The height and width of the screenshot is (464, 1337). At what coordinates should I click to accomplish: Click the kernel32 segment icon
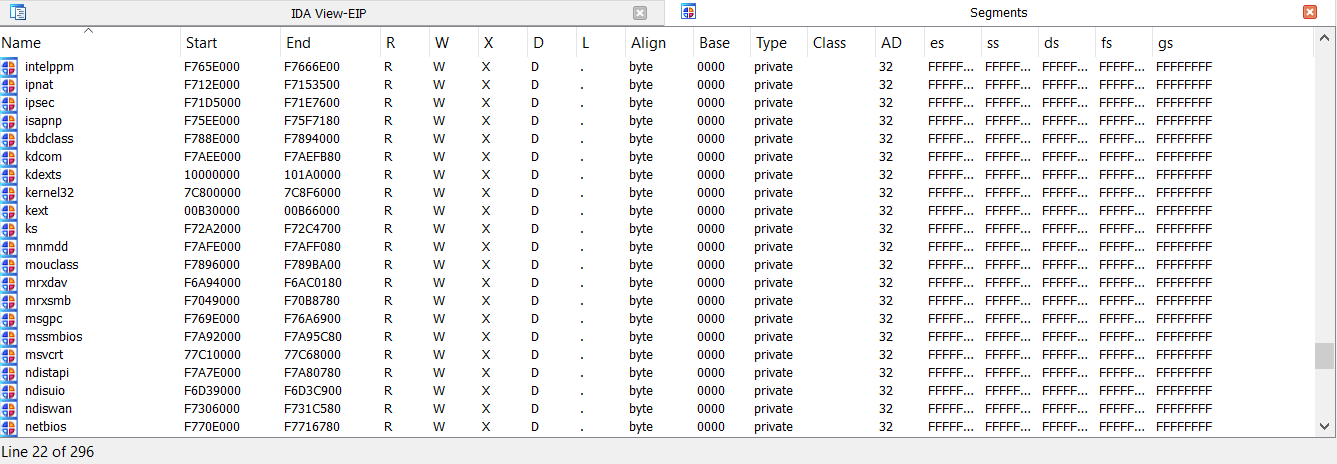tap(9, 193)
